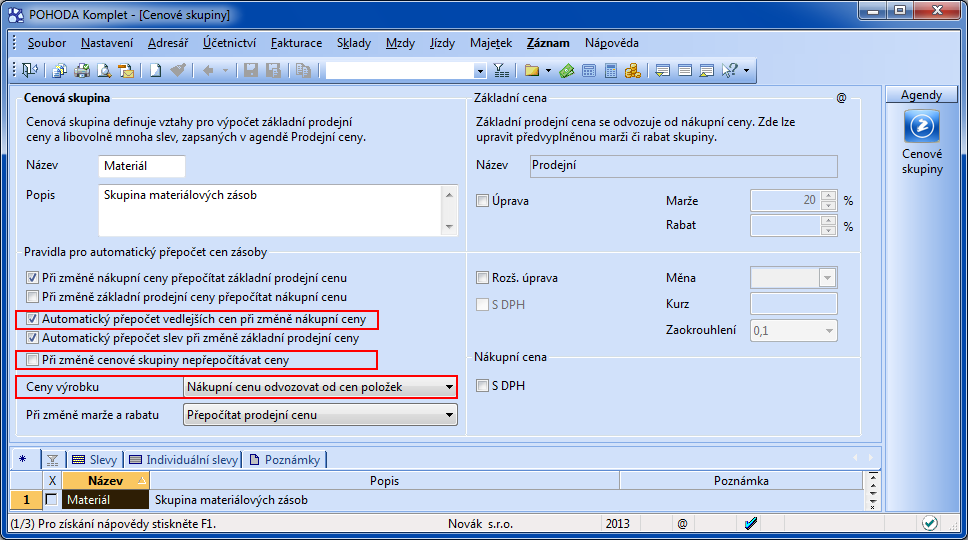Check the S DPH checkbox under Nákupní cena

click(482, 386)
